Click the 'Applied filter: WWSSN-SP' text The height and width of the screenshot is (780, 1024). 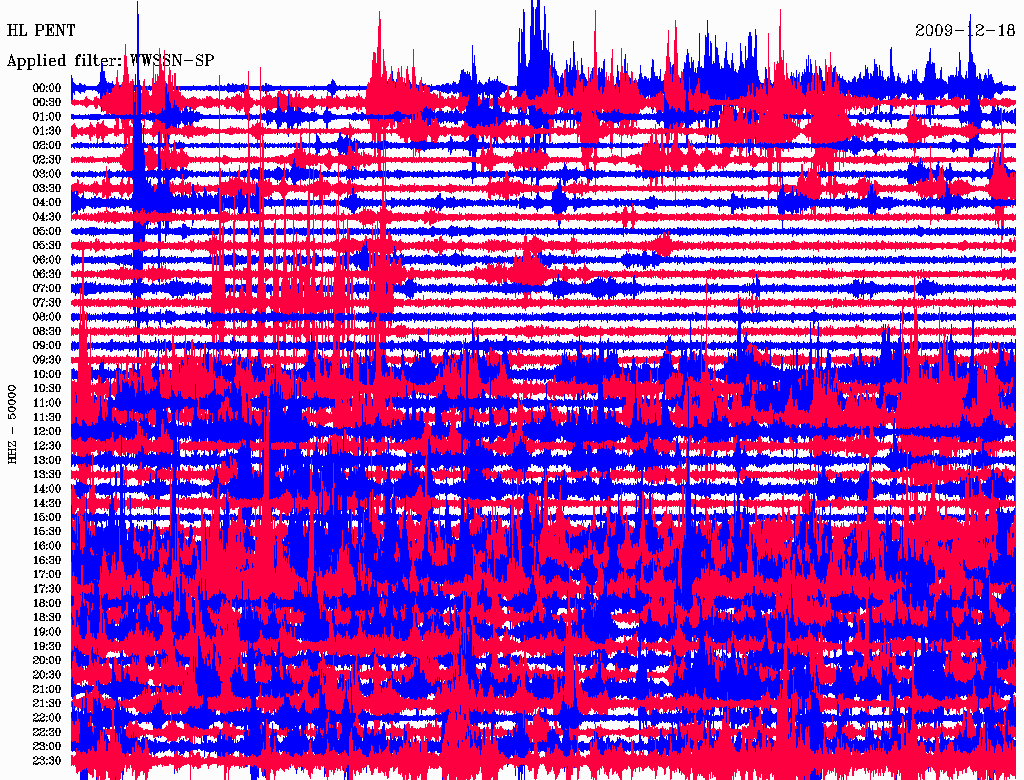coord(110,61)
